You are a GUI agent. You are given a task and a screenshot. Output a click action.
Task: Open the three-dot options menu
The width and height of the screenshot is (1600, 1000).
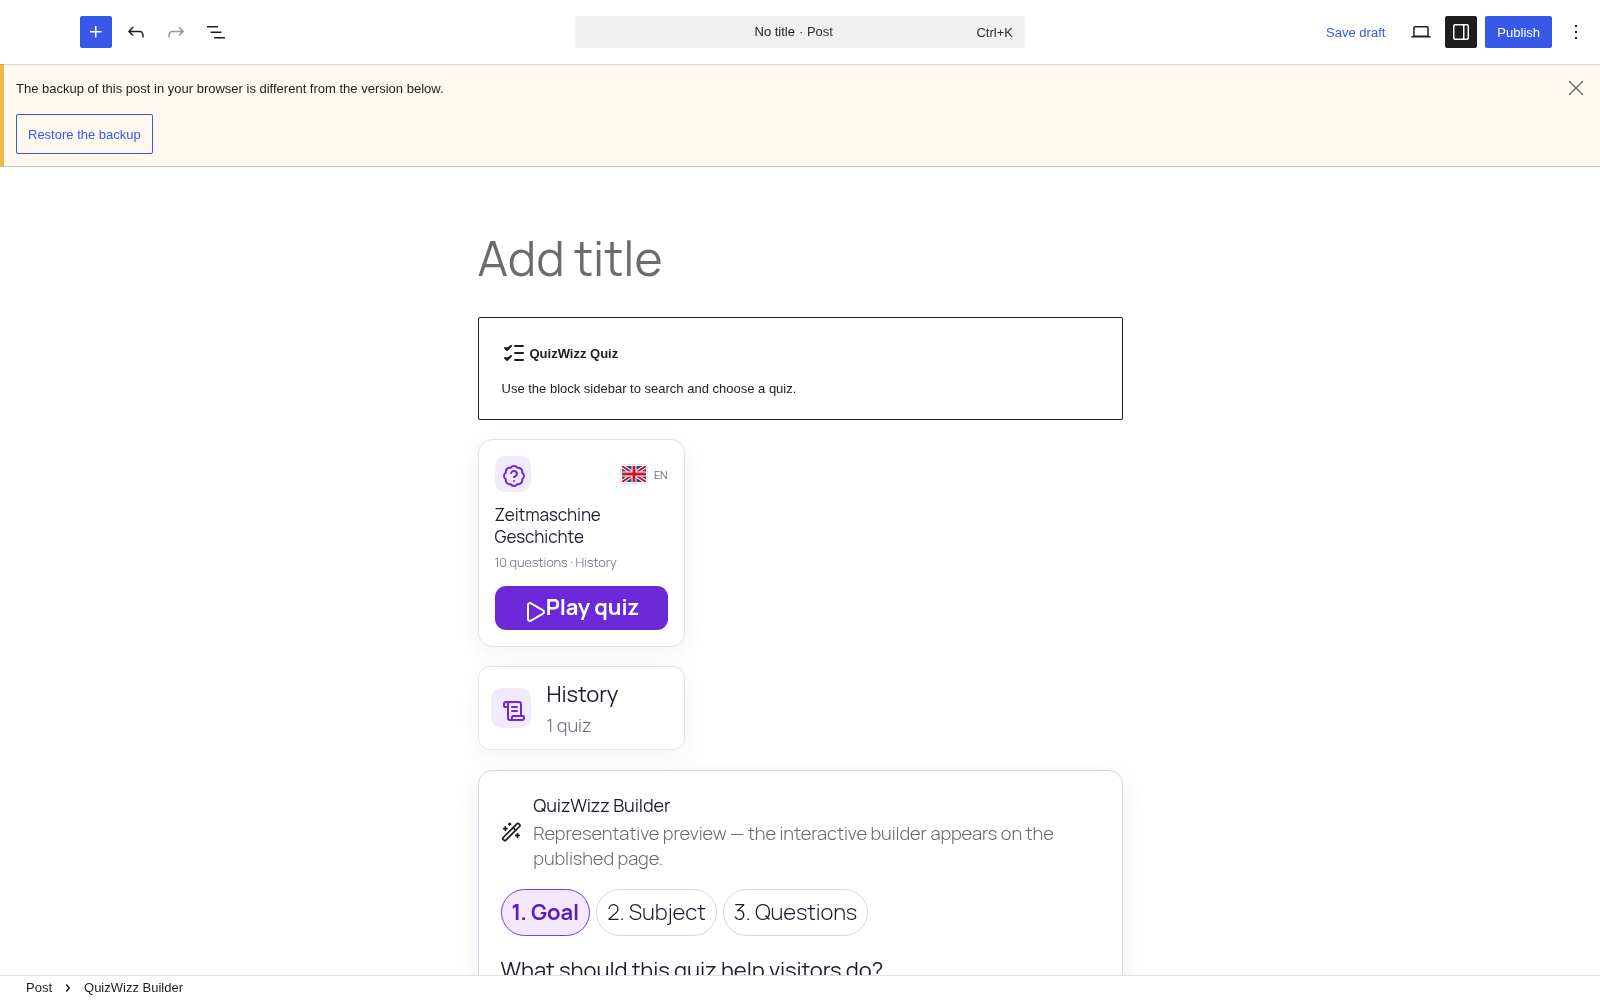(1576, 32)
